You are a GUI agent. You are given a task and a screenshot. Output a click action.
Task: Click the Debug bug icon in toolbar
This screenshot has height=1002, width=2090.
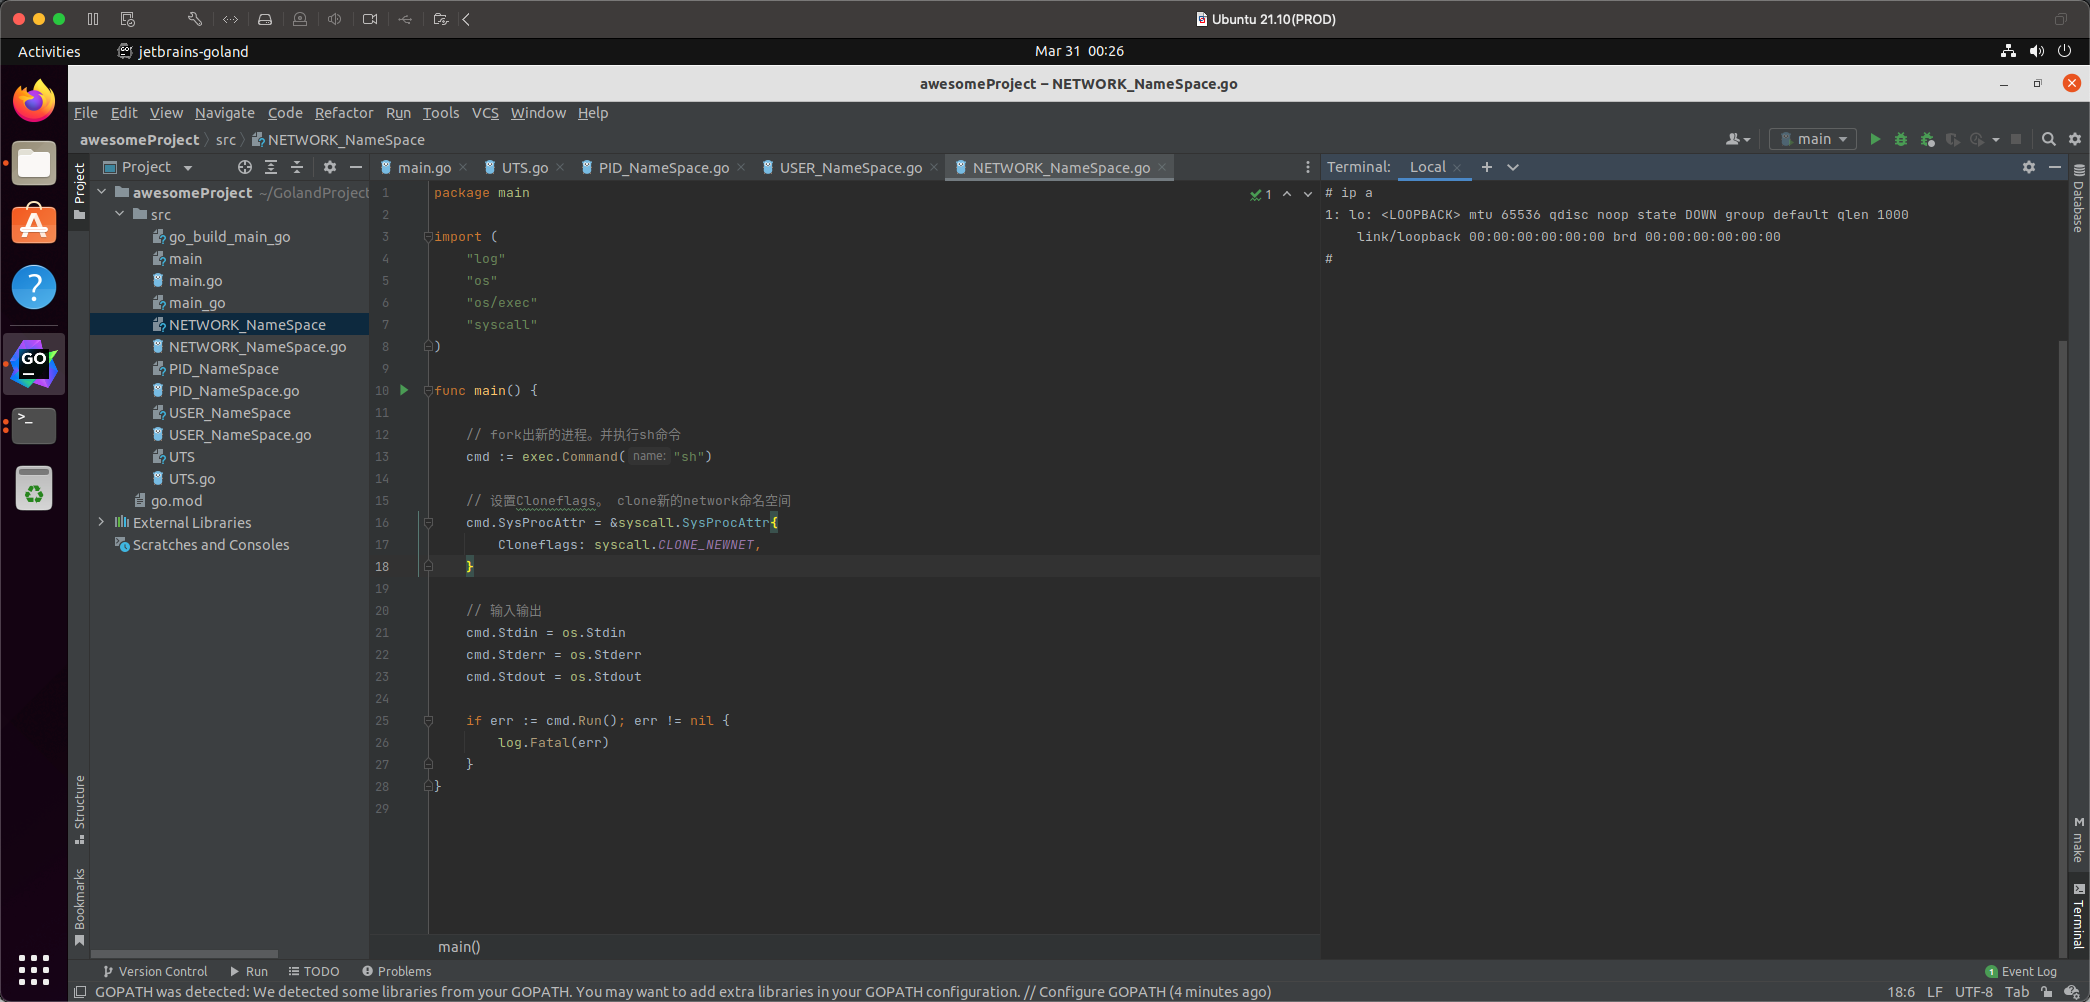1901,139
